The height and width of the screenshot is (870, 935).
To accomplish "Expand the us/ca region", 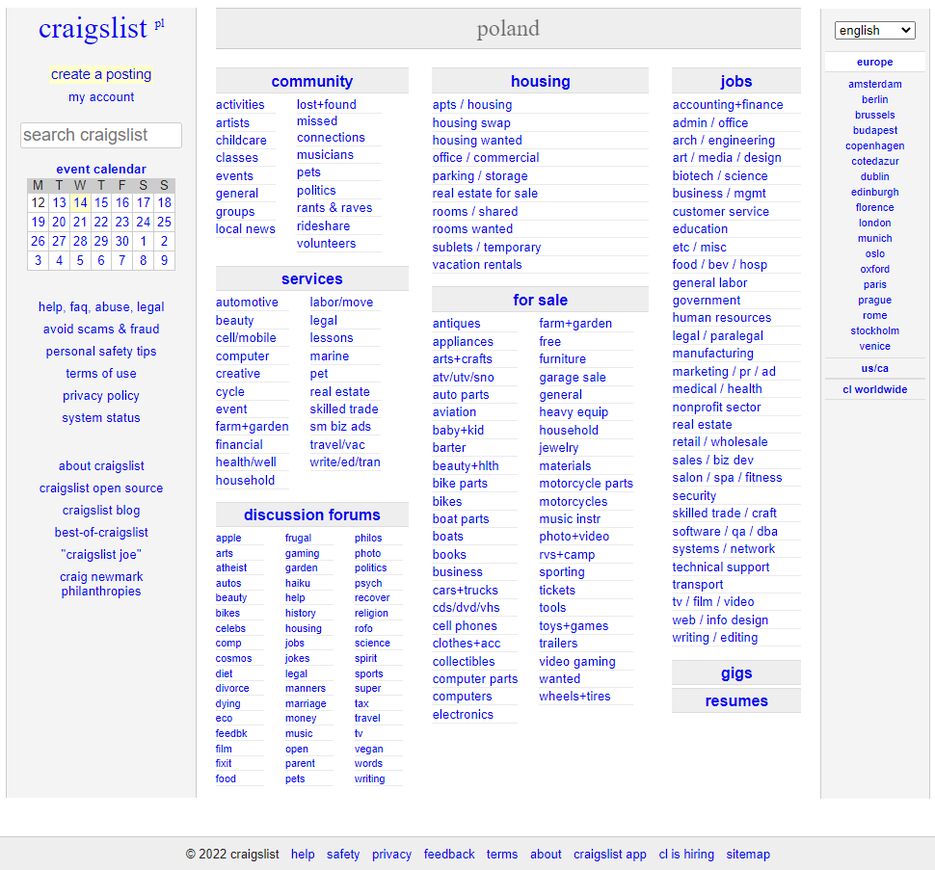I will pos(875,369).
